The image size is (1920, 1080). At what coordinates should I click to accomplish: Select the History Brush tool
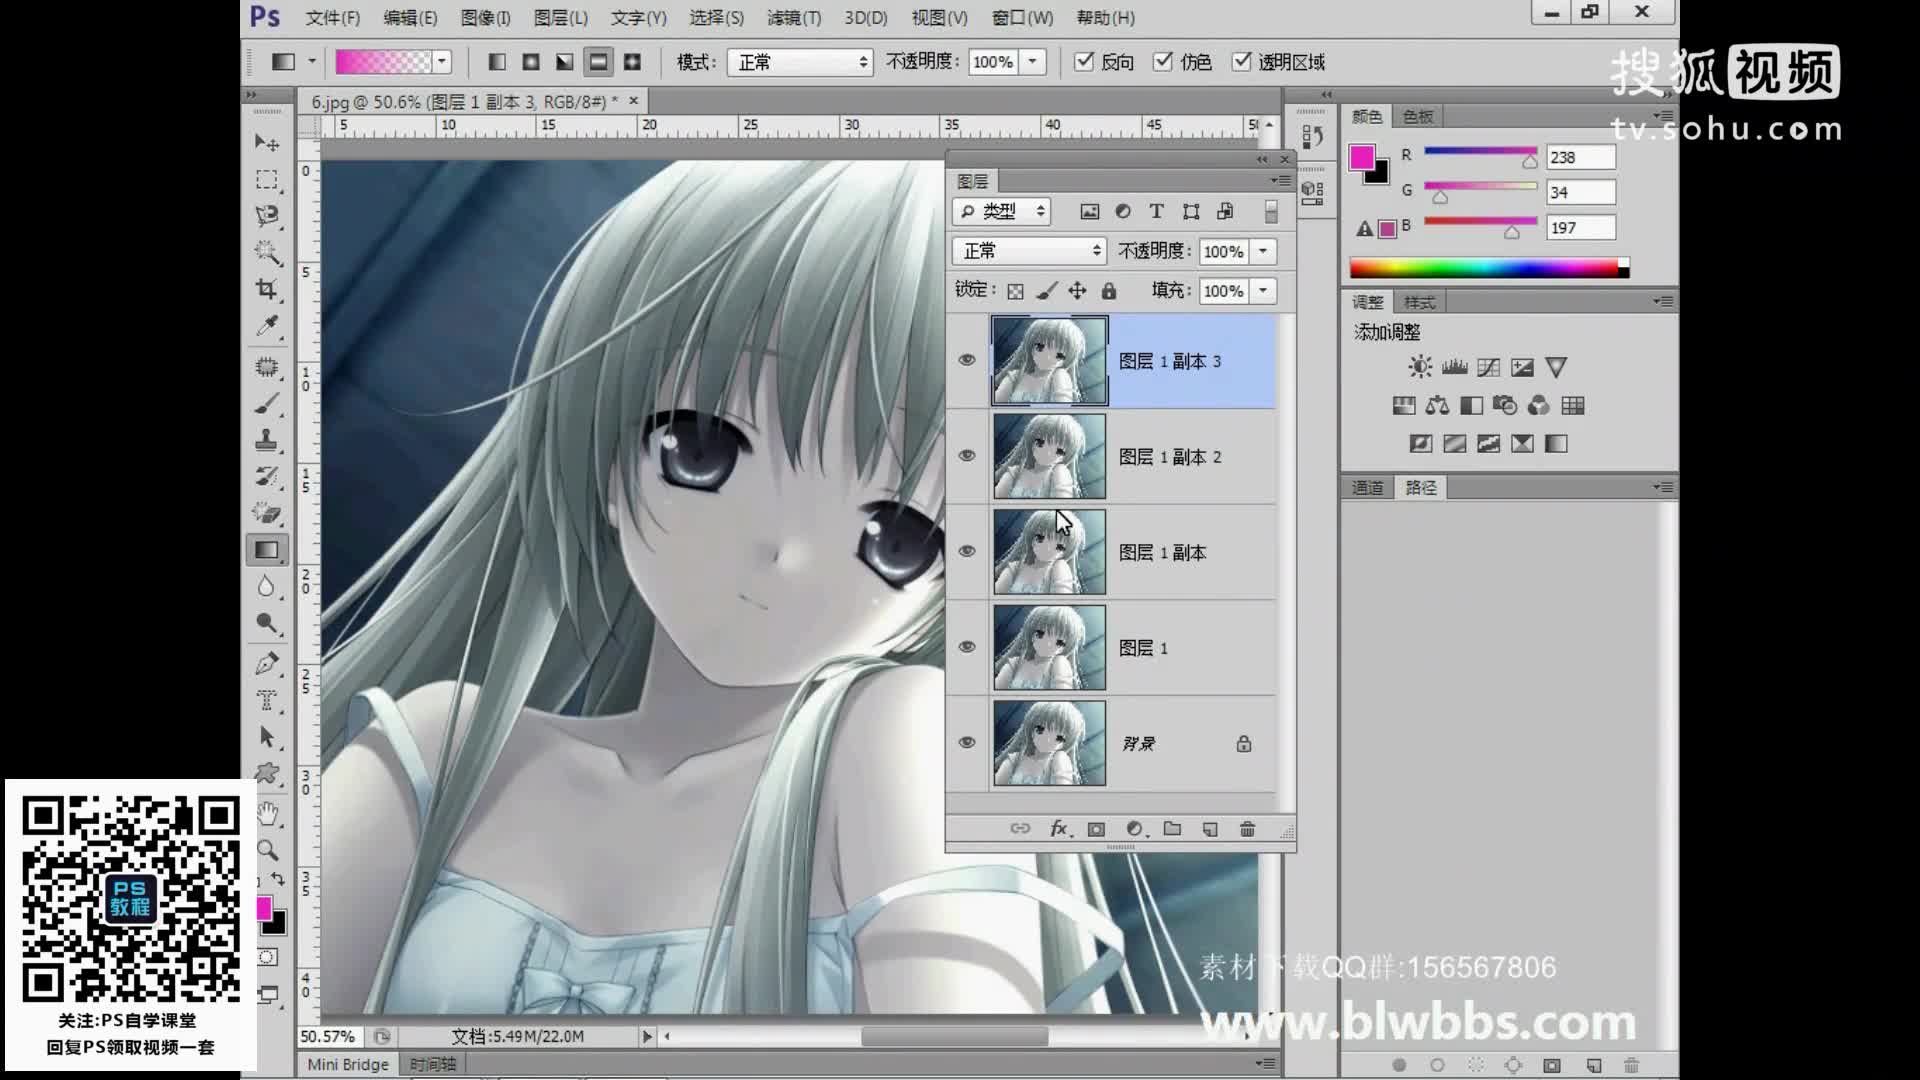point(267,476)
